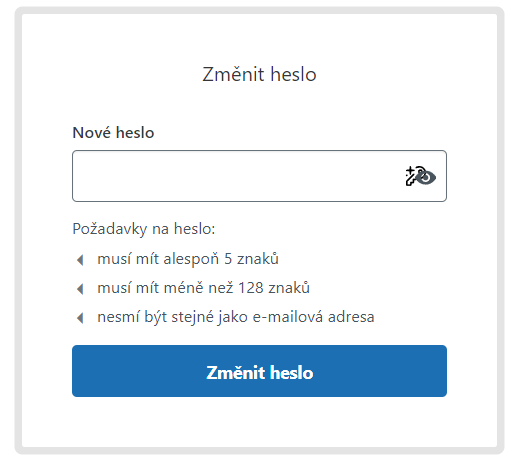Click the arrow bullet beside "alespoň 5 znaků"
521x463 pixels.
(80, 260)
